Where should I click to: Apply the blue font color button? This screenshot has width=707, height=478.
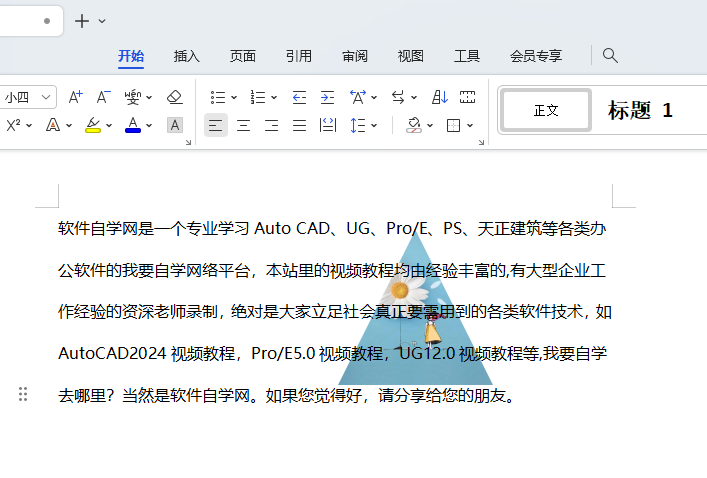[133, 125]
